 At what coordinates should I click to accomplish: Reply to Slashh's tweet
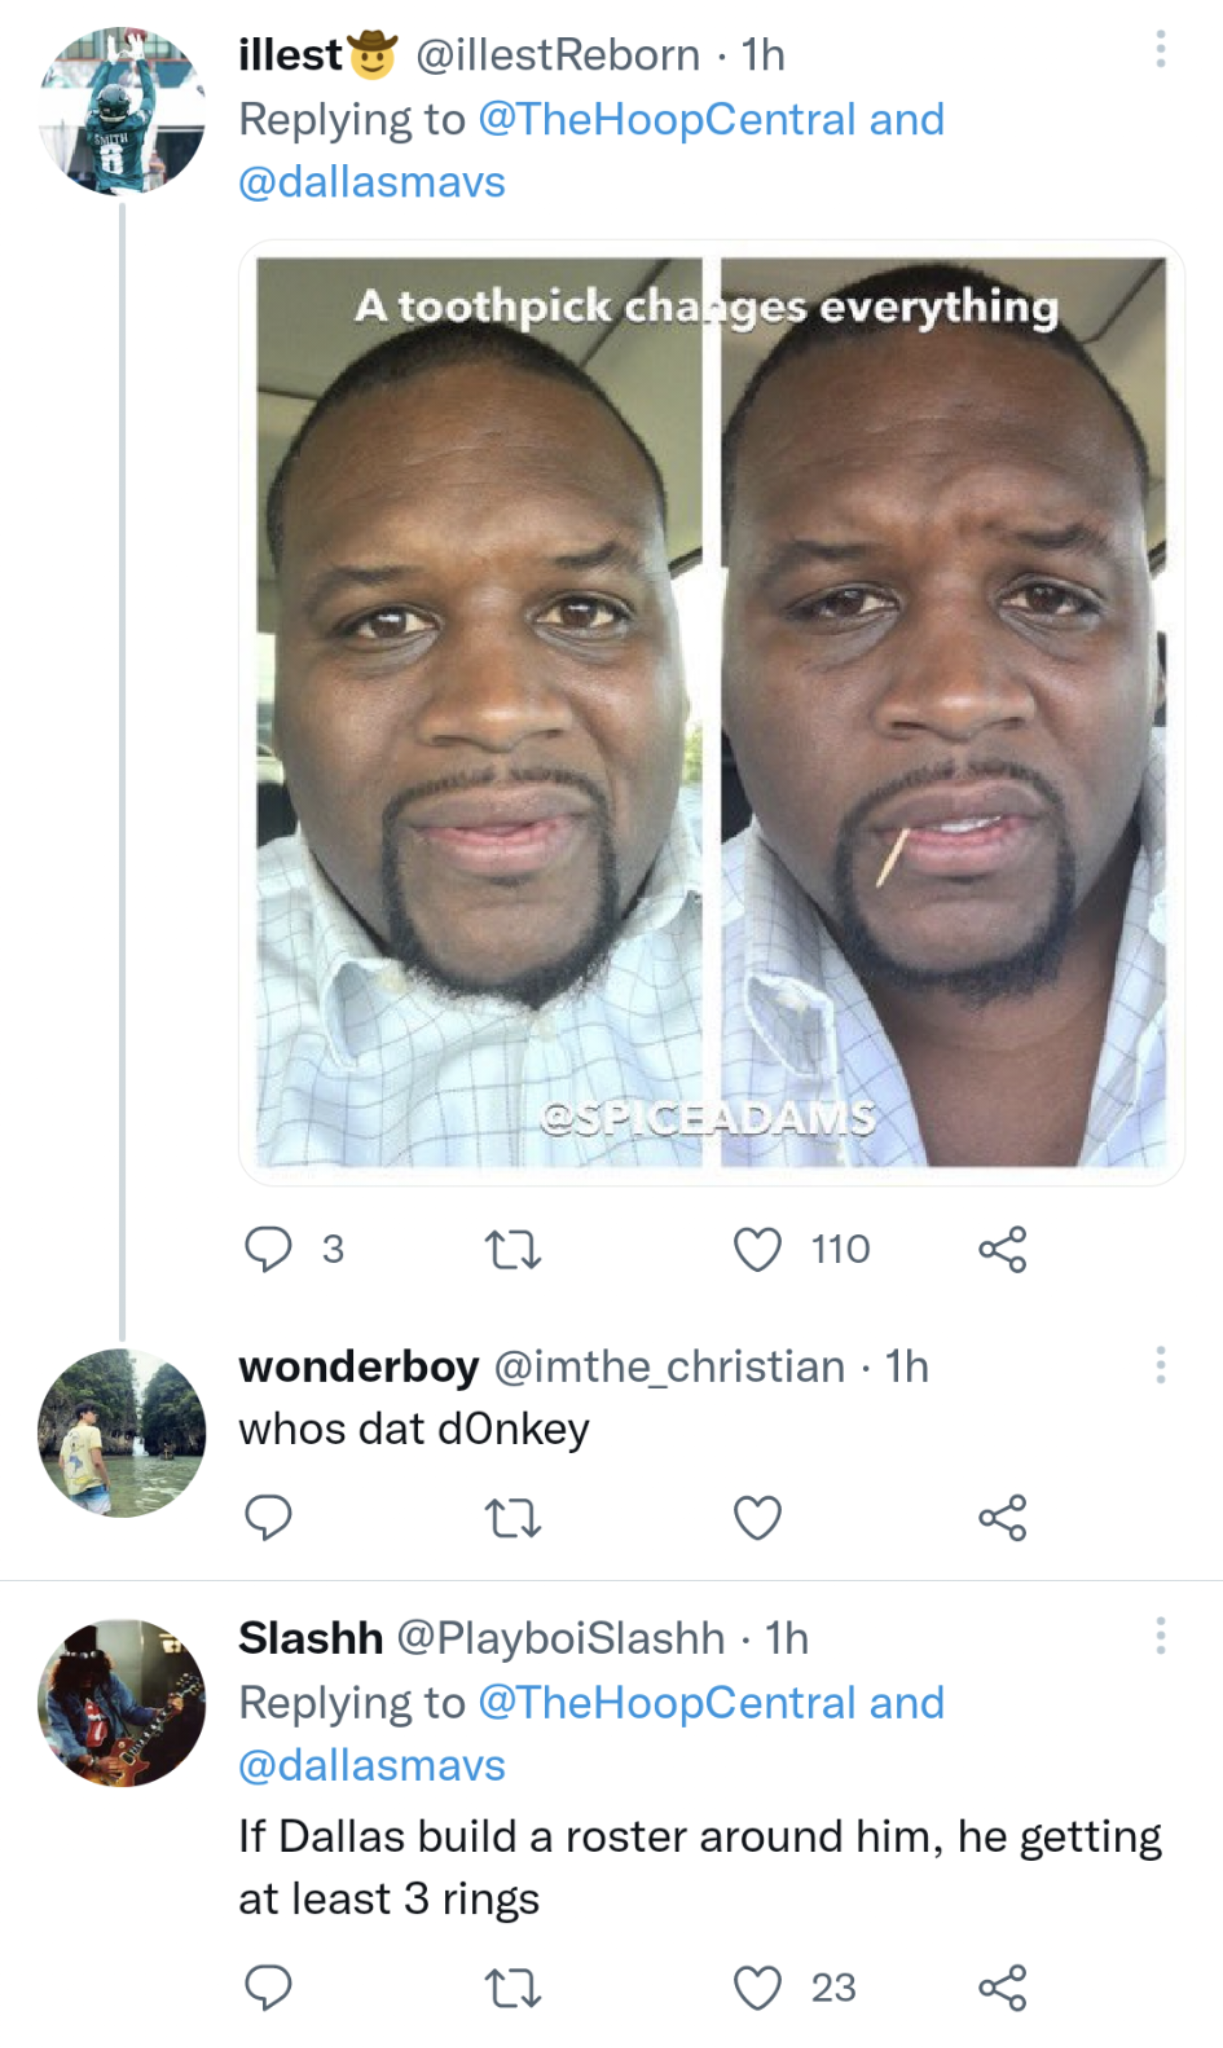tap(268, 1987)
